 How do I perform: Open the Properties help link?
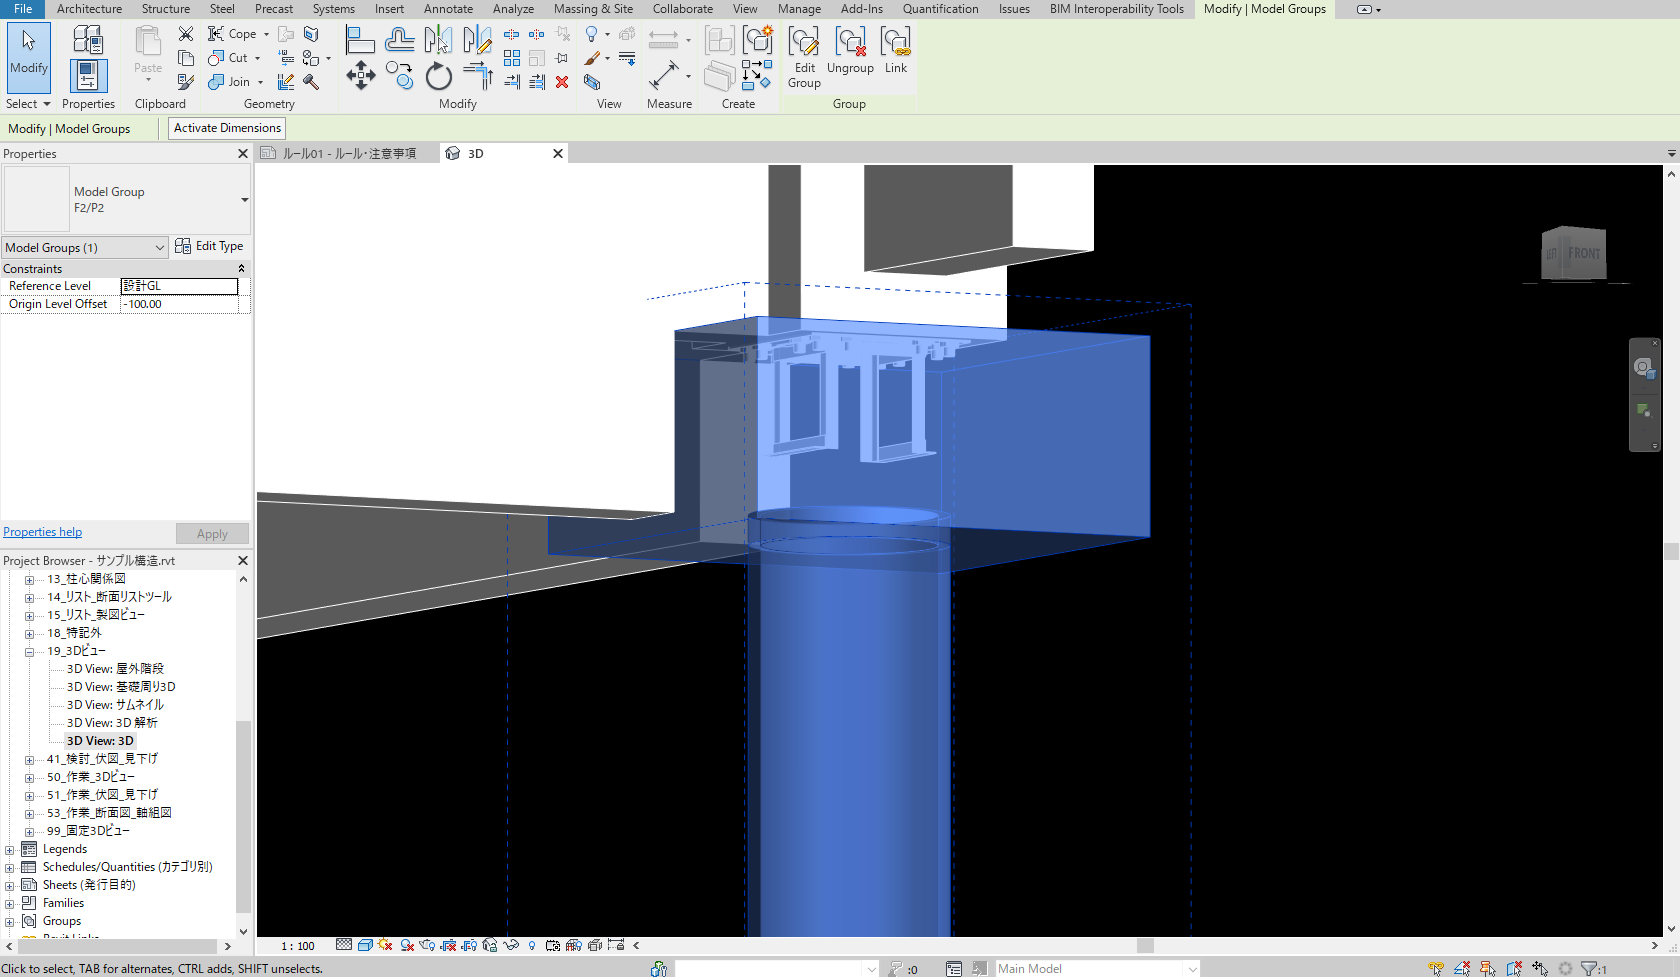42,531
